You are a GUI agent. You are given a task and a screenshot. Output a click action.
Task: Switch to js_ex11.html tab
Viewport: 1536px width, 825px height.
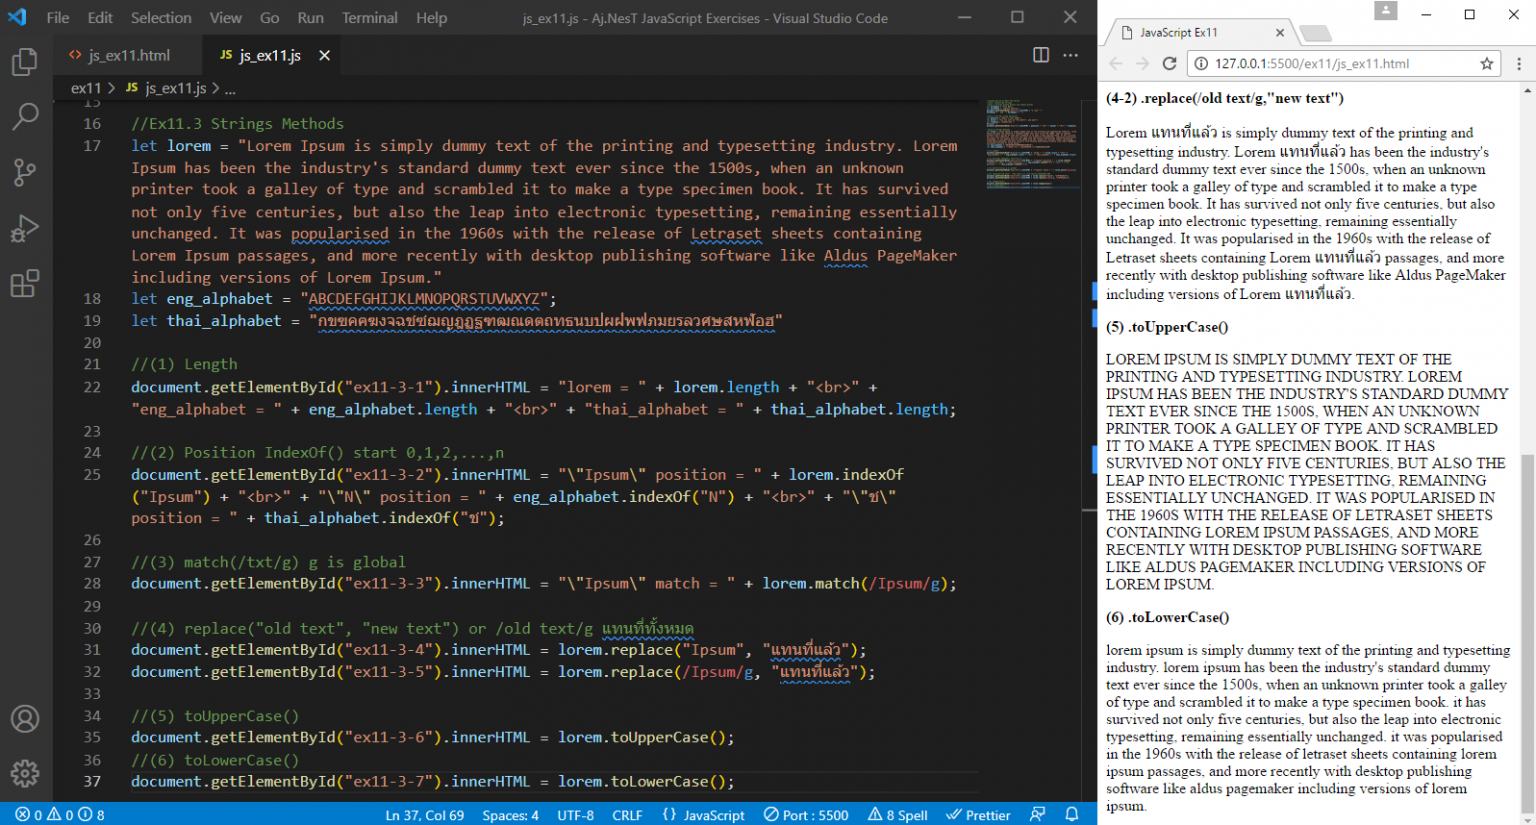pos(128,55)
